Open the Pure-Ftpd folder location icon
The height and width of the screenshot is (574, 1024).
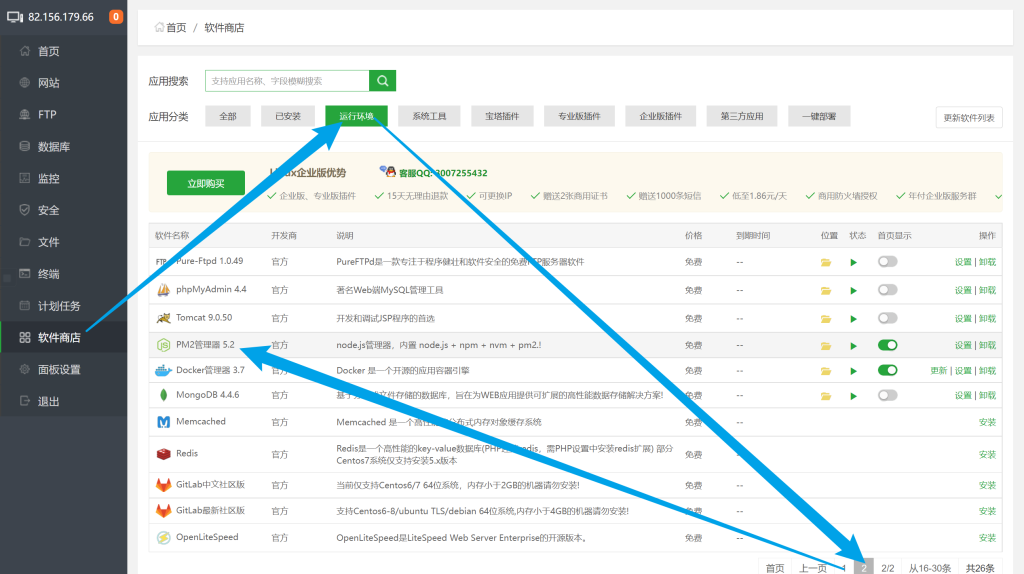coord(826,262)
